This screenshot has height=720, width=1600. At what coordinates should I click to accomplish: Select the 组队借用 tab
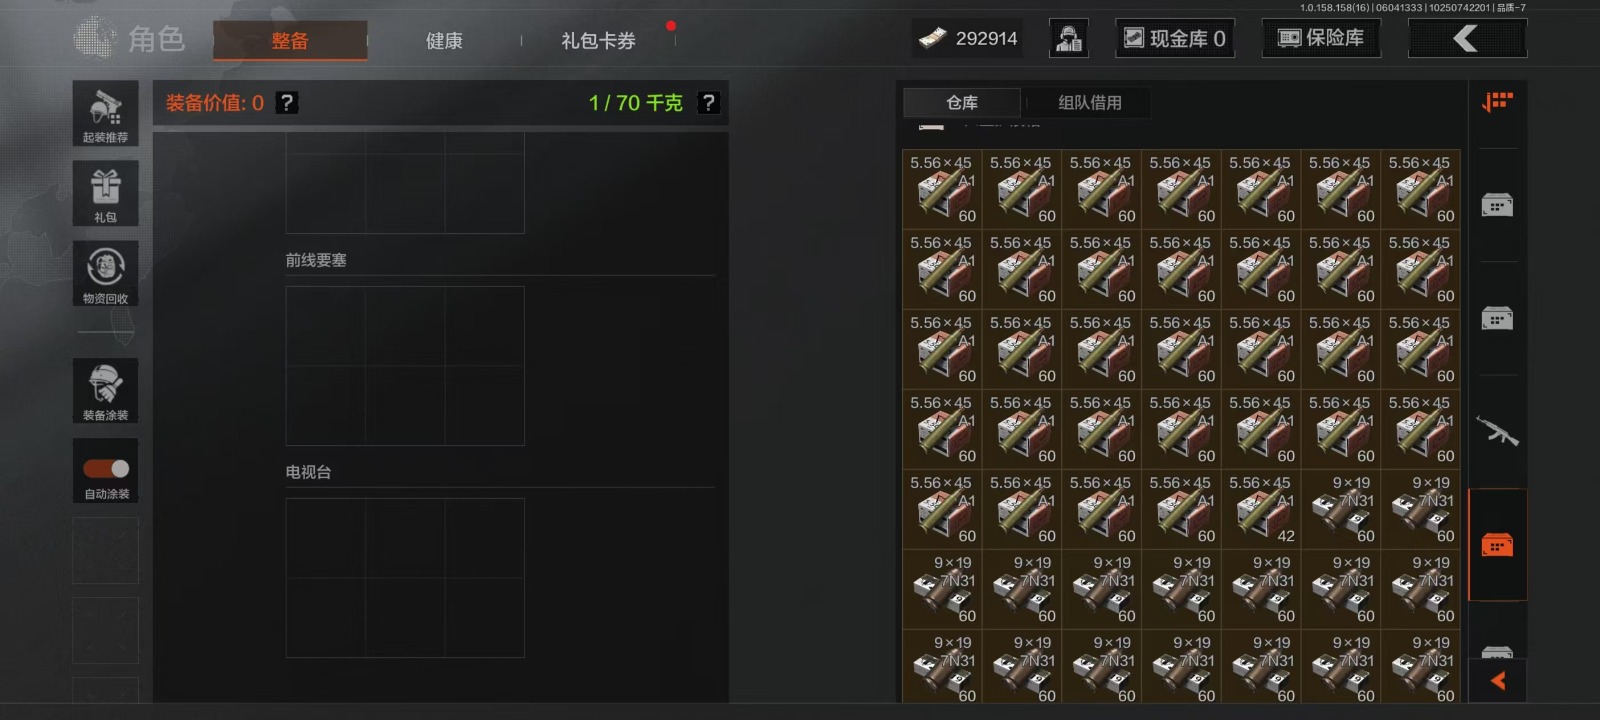1089,102
